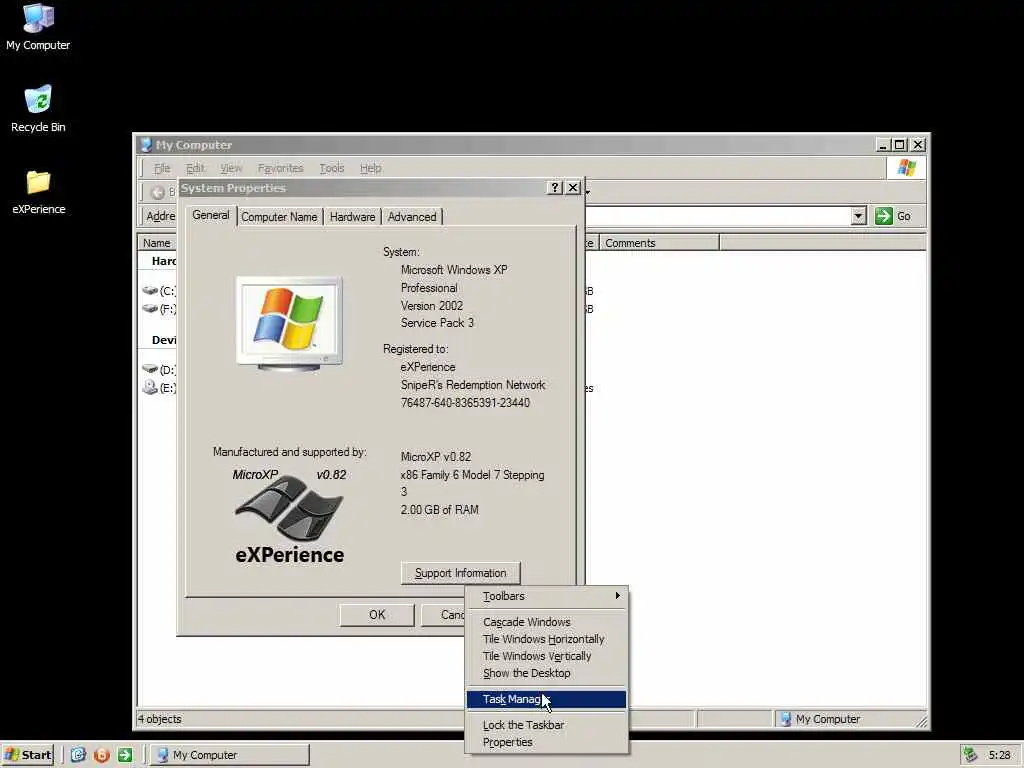Click the Start button
Image resolution: width=1024 pixels, height=768 pixels.
[x=27, y=755]
